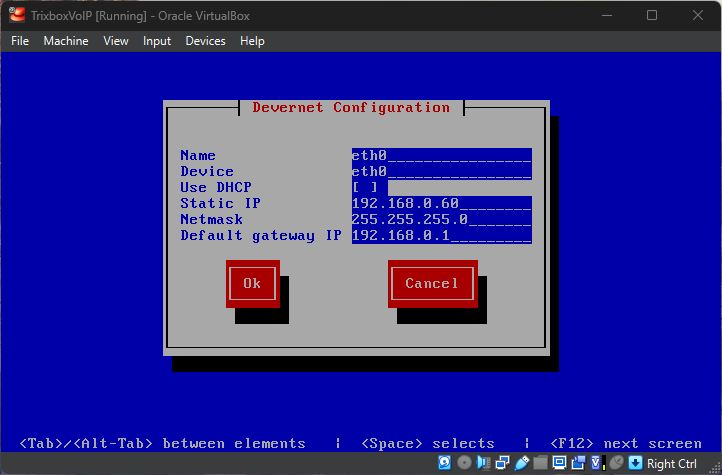Click the Use DHCP label
Image resolution: width=722 pixels, height=475 pixels.
tap(216, 187)
